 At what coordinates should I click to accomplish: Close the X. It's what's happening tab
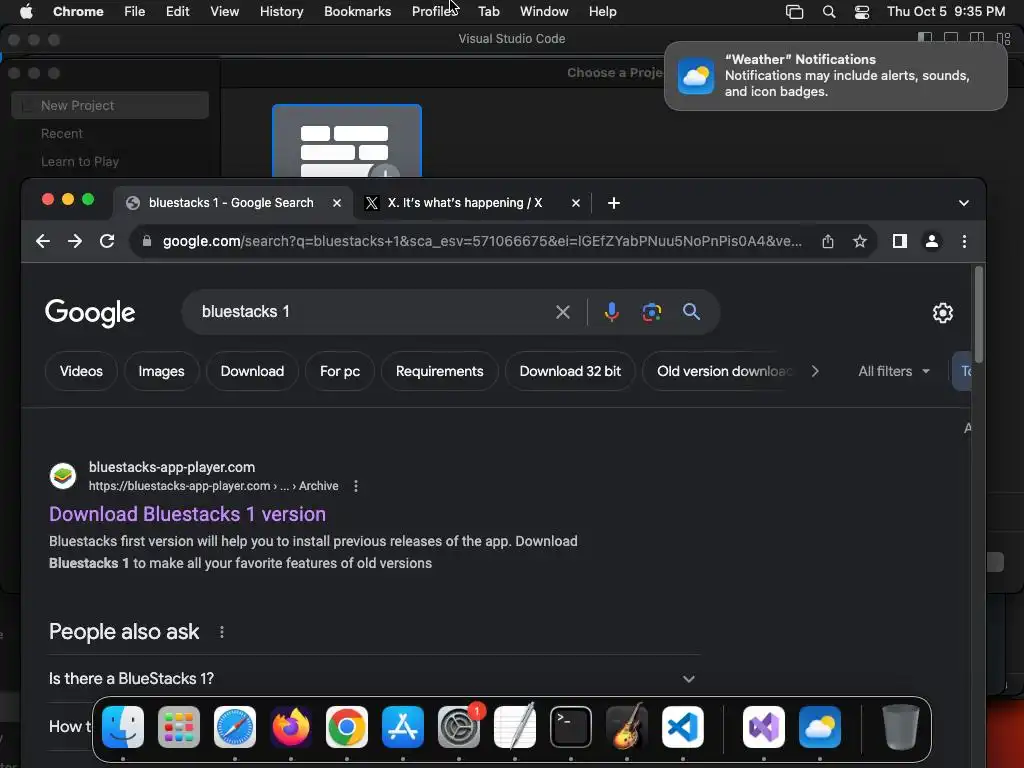pyautogui.click(x=575, y=203)
